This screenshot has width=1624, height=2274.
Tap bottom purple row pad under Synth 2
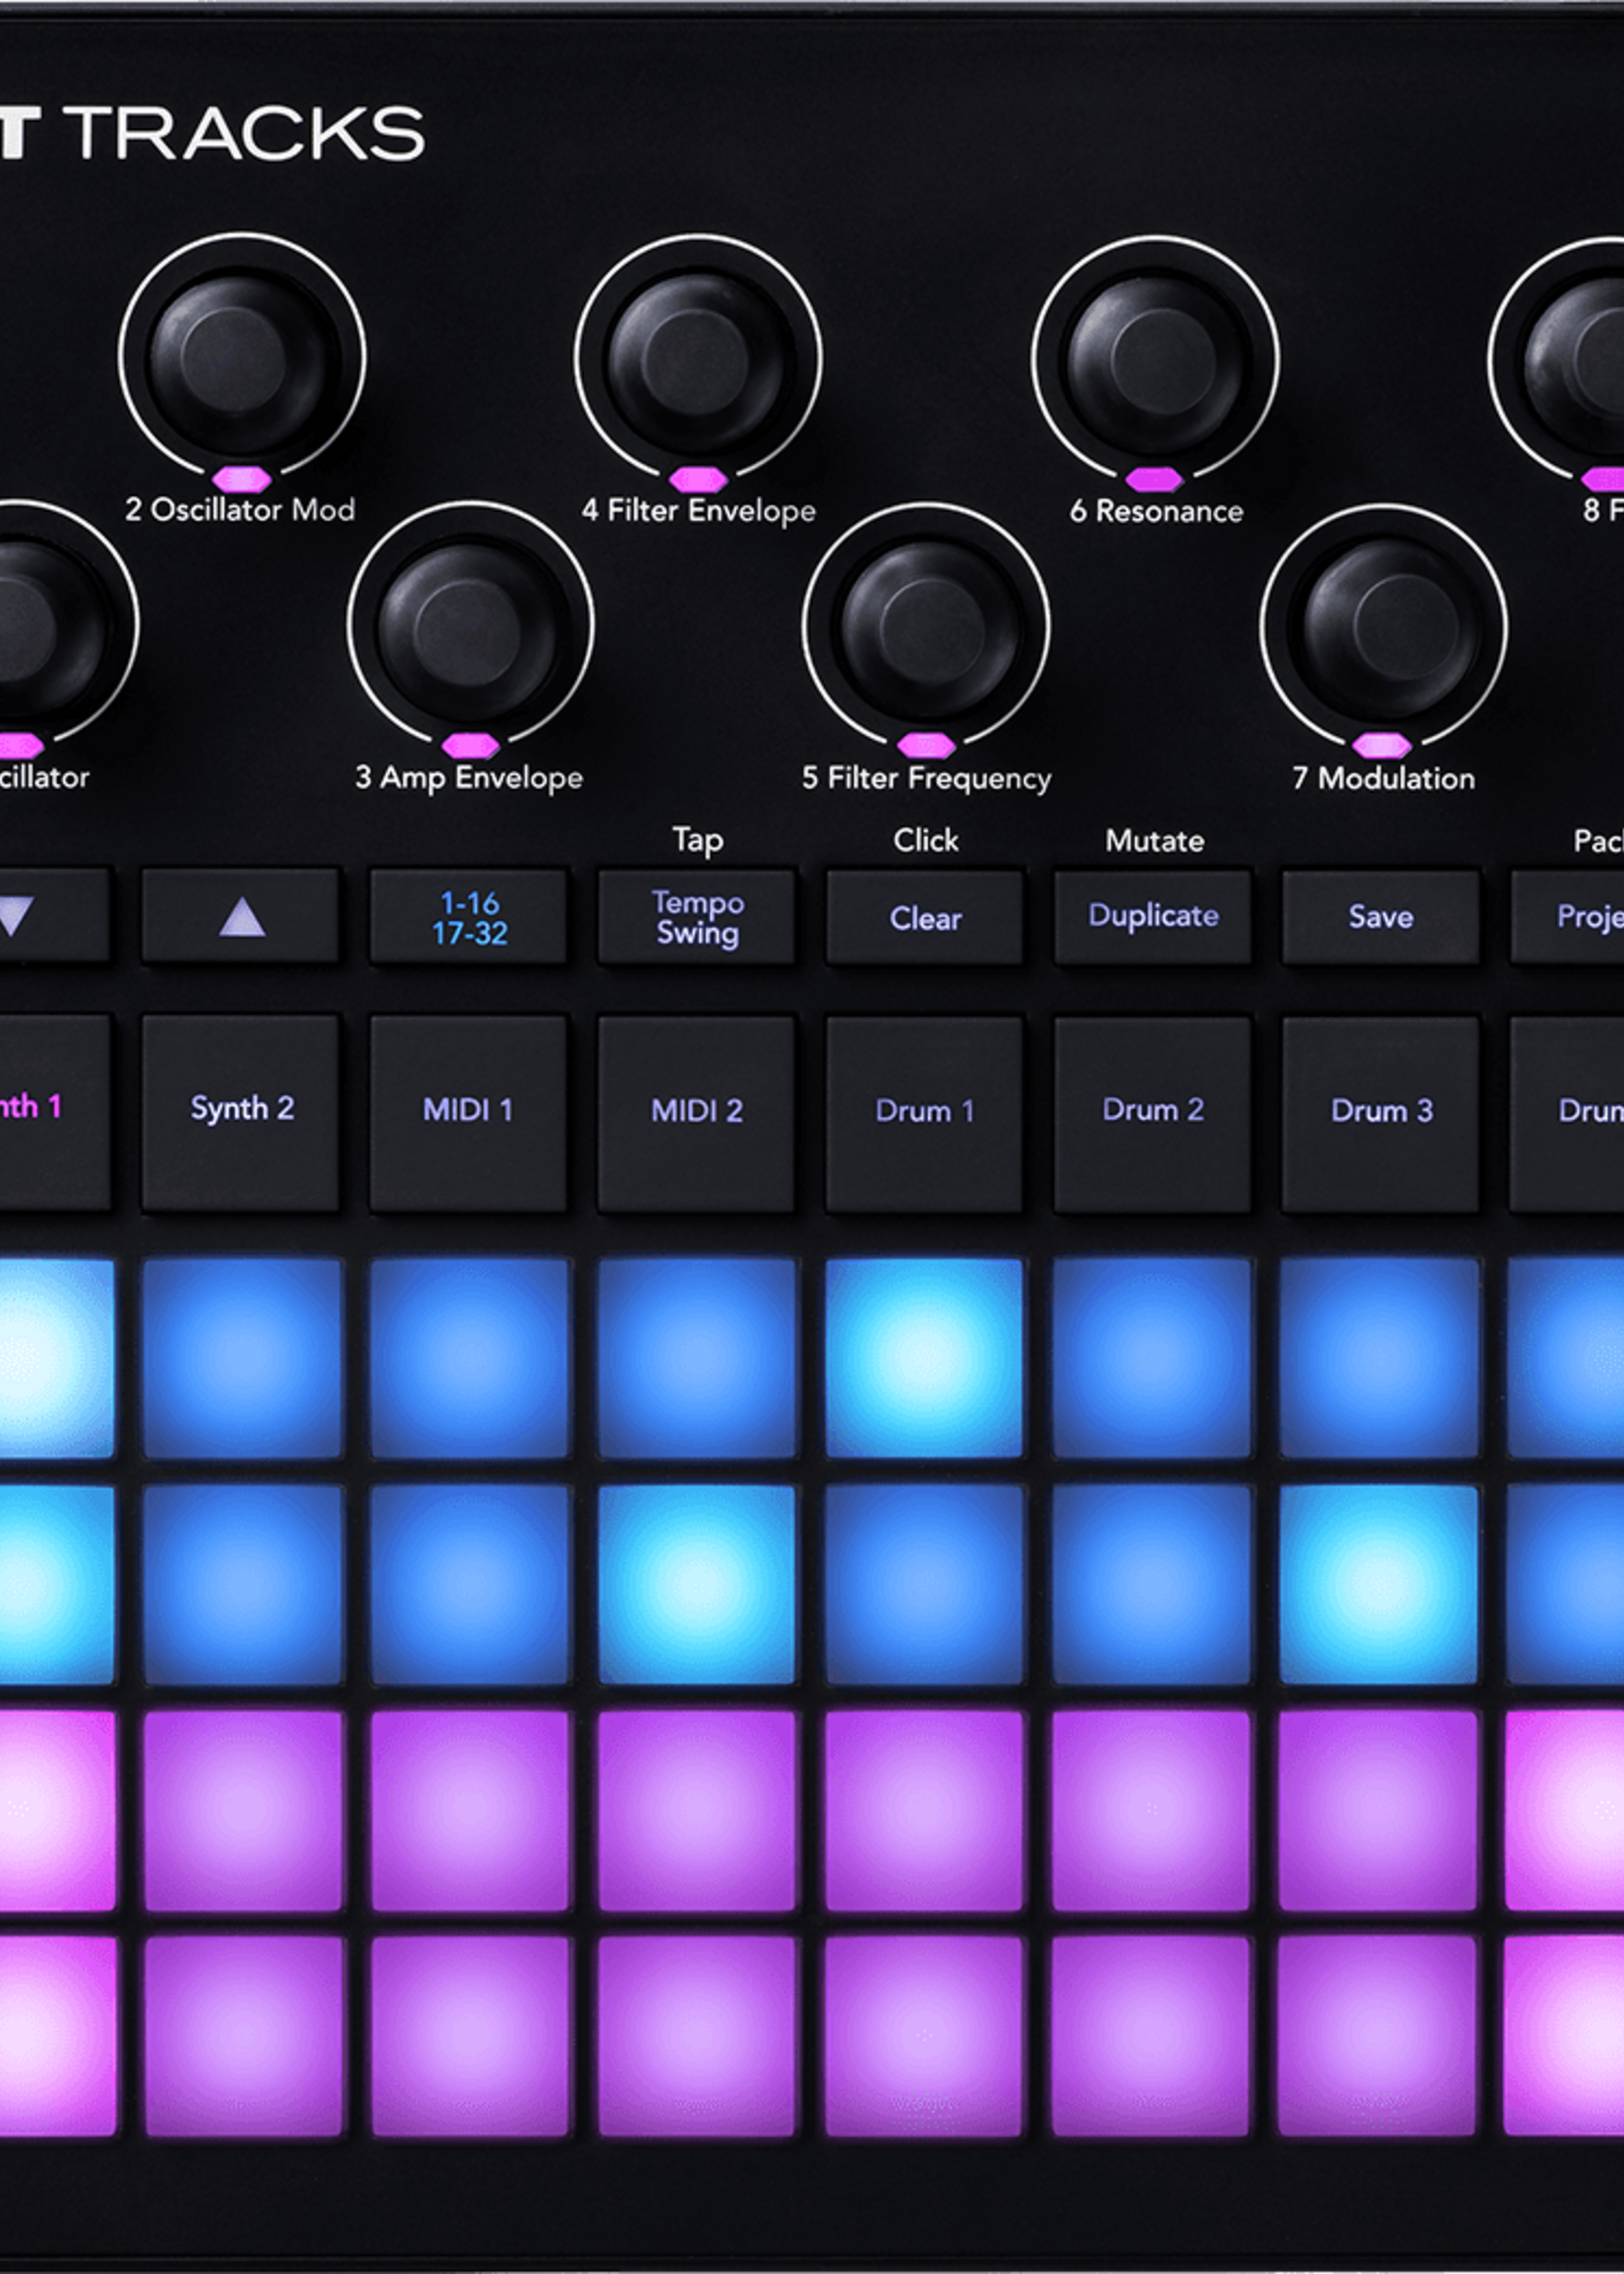coord(243,2037)
